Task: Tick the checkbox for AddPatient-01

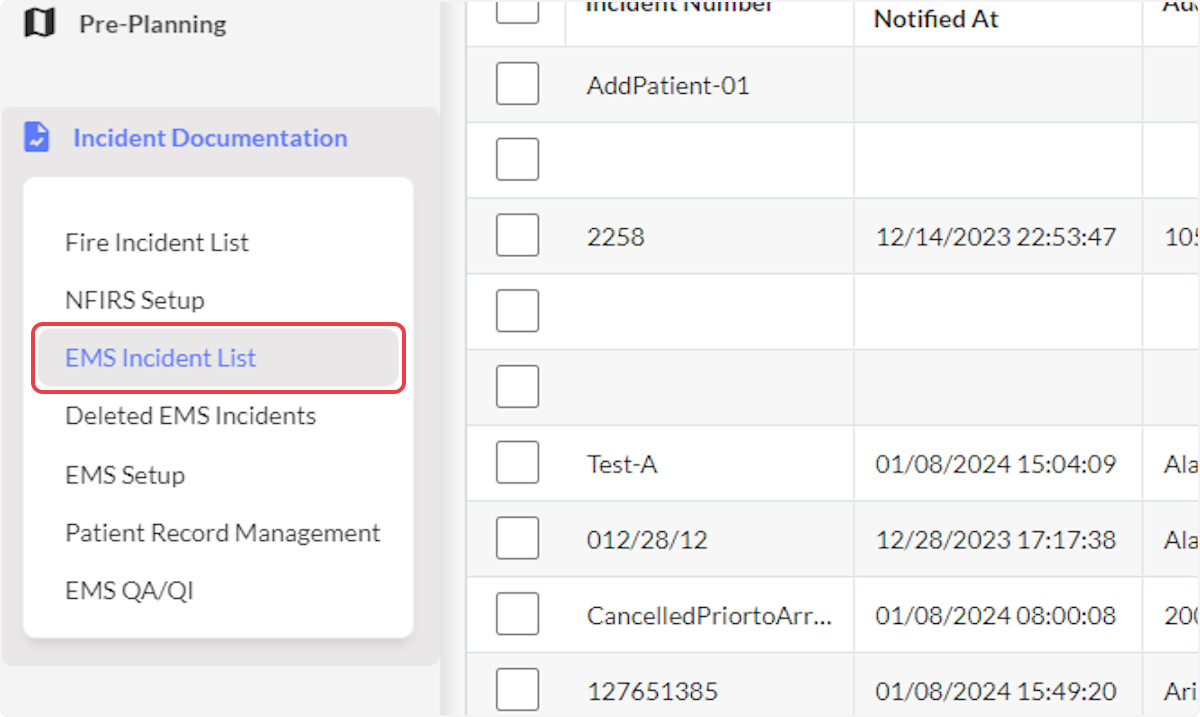Action: [x=517, y=84]
